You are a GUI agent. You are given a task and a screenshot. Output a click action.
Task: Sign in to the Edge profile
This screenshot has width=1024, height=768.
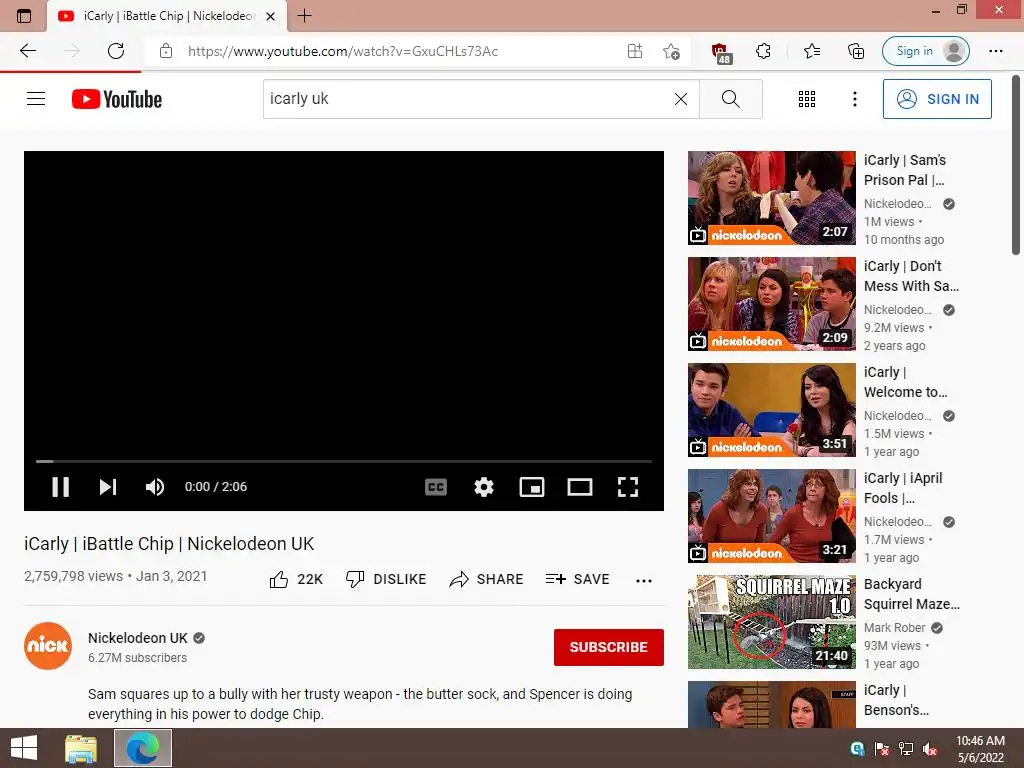[x=925, y=51]
